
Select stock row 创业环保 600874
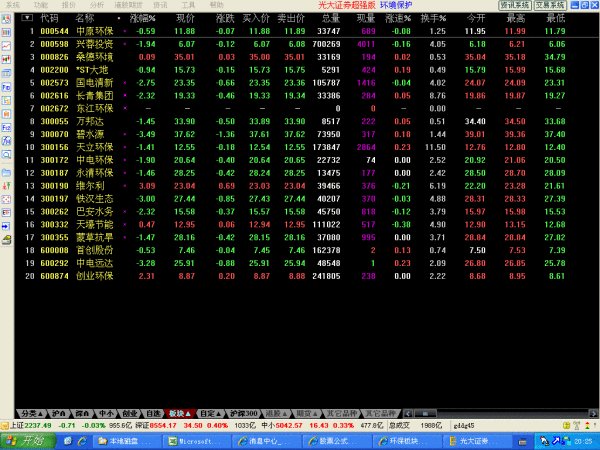coord(298,276)
